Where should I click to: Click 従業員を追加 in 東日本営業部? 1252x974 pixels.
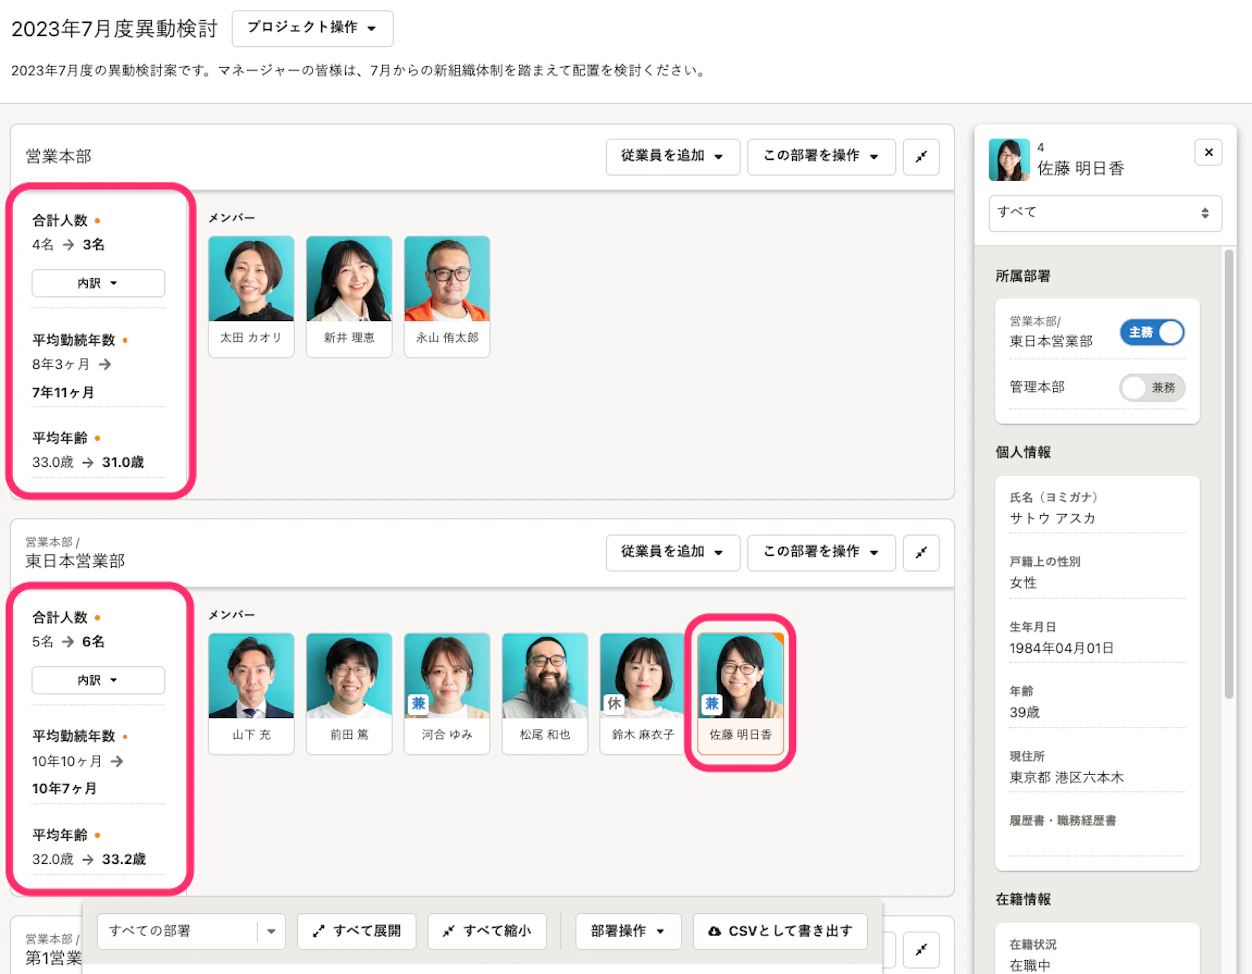pos(672,553)
